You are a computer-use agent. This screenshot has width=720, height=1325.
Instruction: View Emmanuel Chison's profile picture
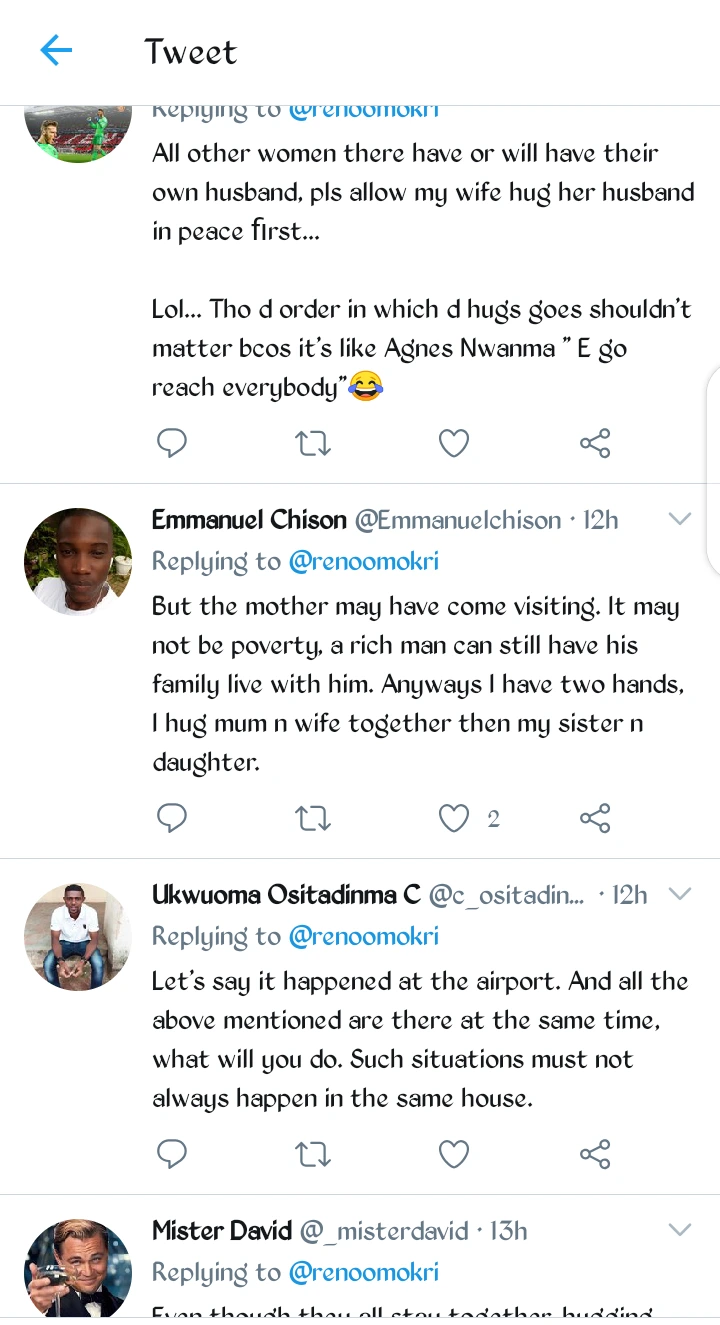[78, 561]
